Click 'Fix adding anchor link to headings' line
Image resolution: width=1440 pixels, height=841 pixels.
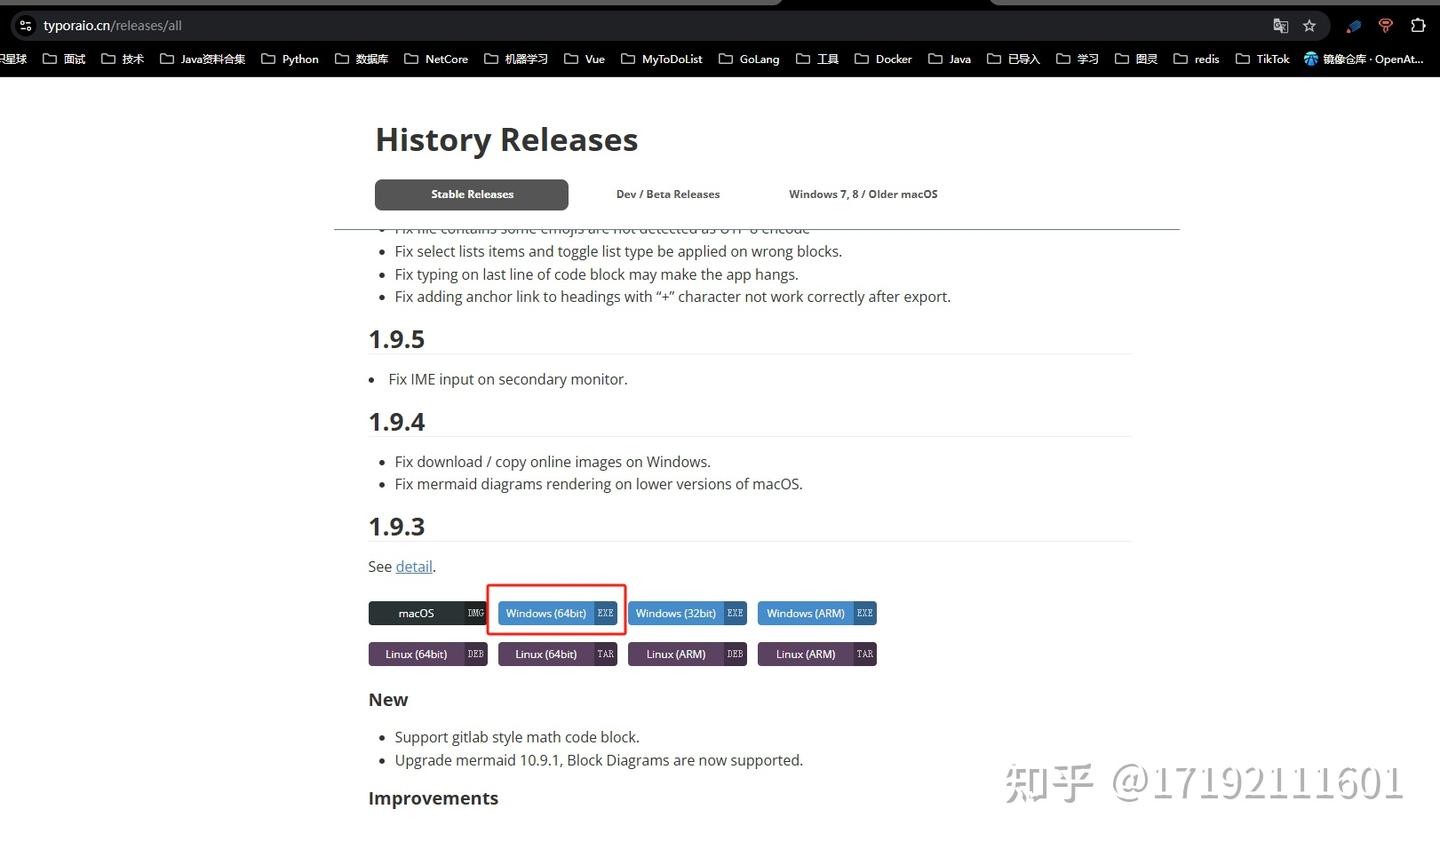coord(673,297)
